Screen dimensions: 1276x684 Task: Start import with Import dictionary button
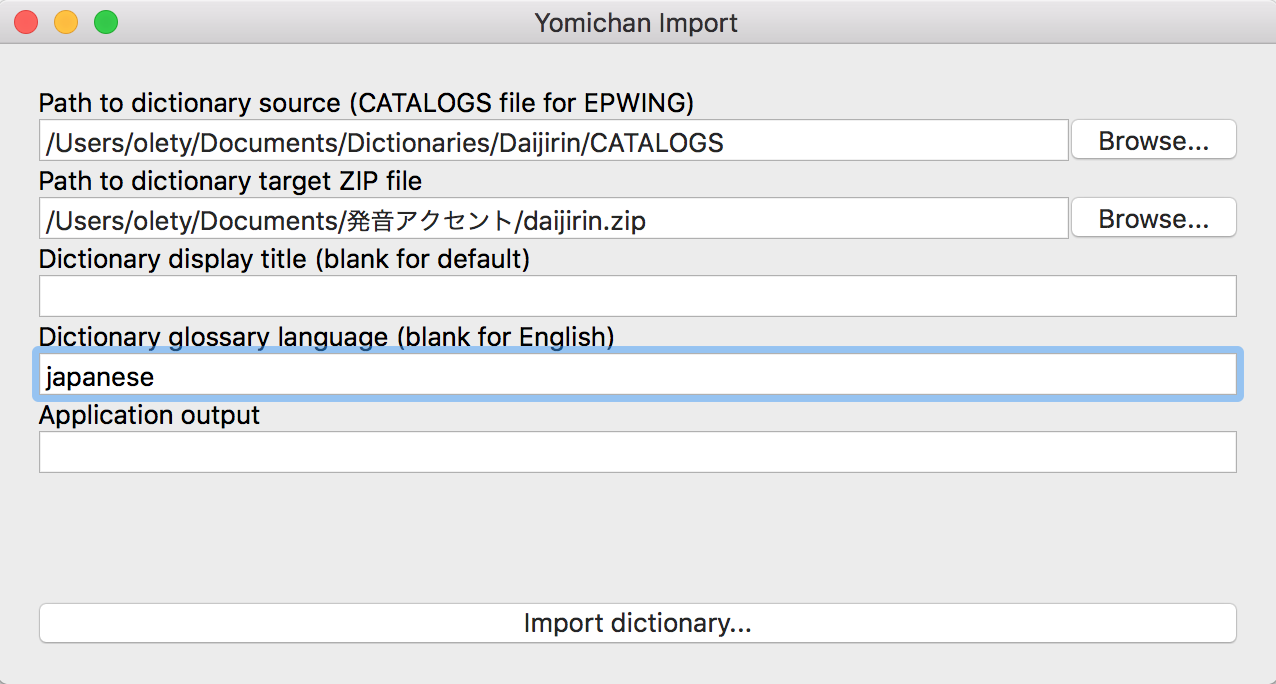click(x=638, y=623)
